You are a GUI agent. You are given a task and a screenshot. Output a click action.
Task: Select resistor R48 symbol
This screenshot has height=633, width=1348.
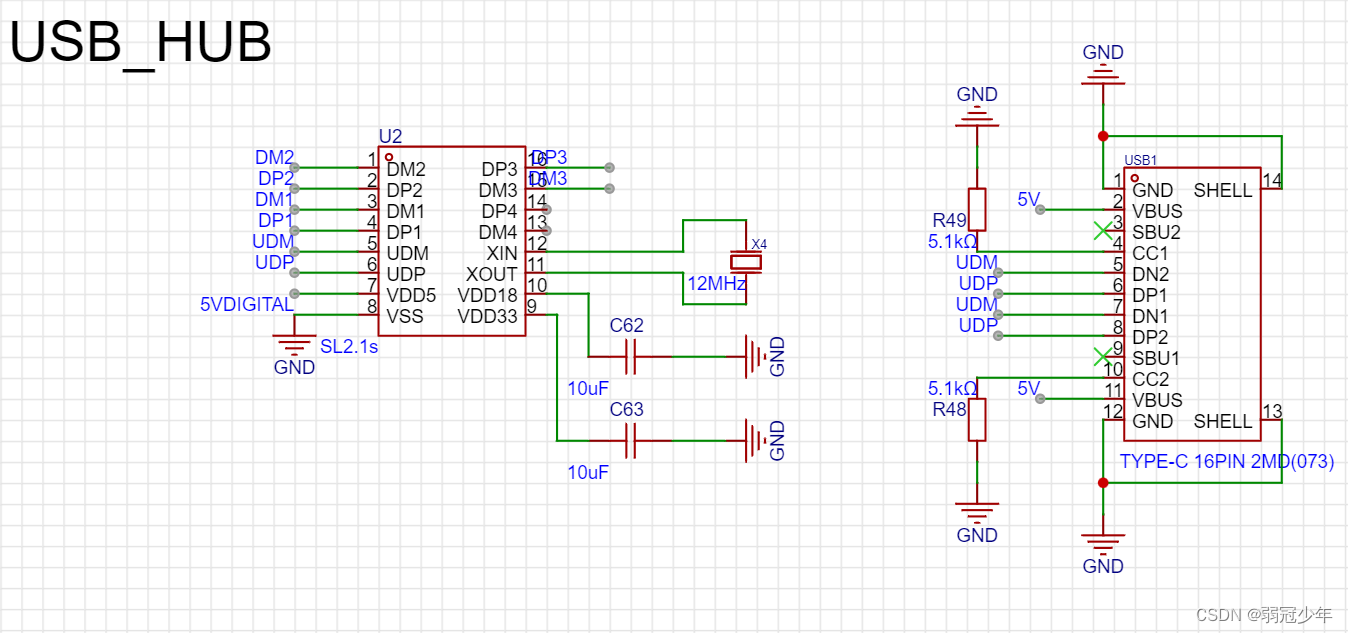pyautogui.click(x=976, y=420)
